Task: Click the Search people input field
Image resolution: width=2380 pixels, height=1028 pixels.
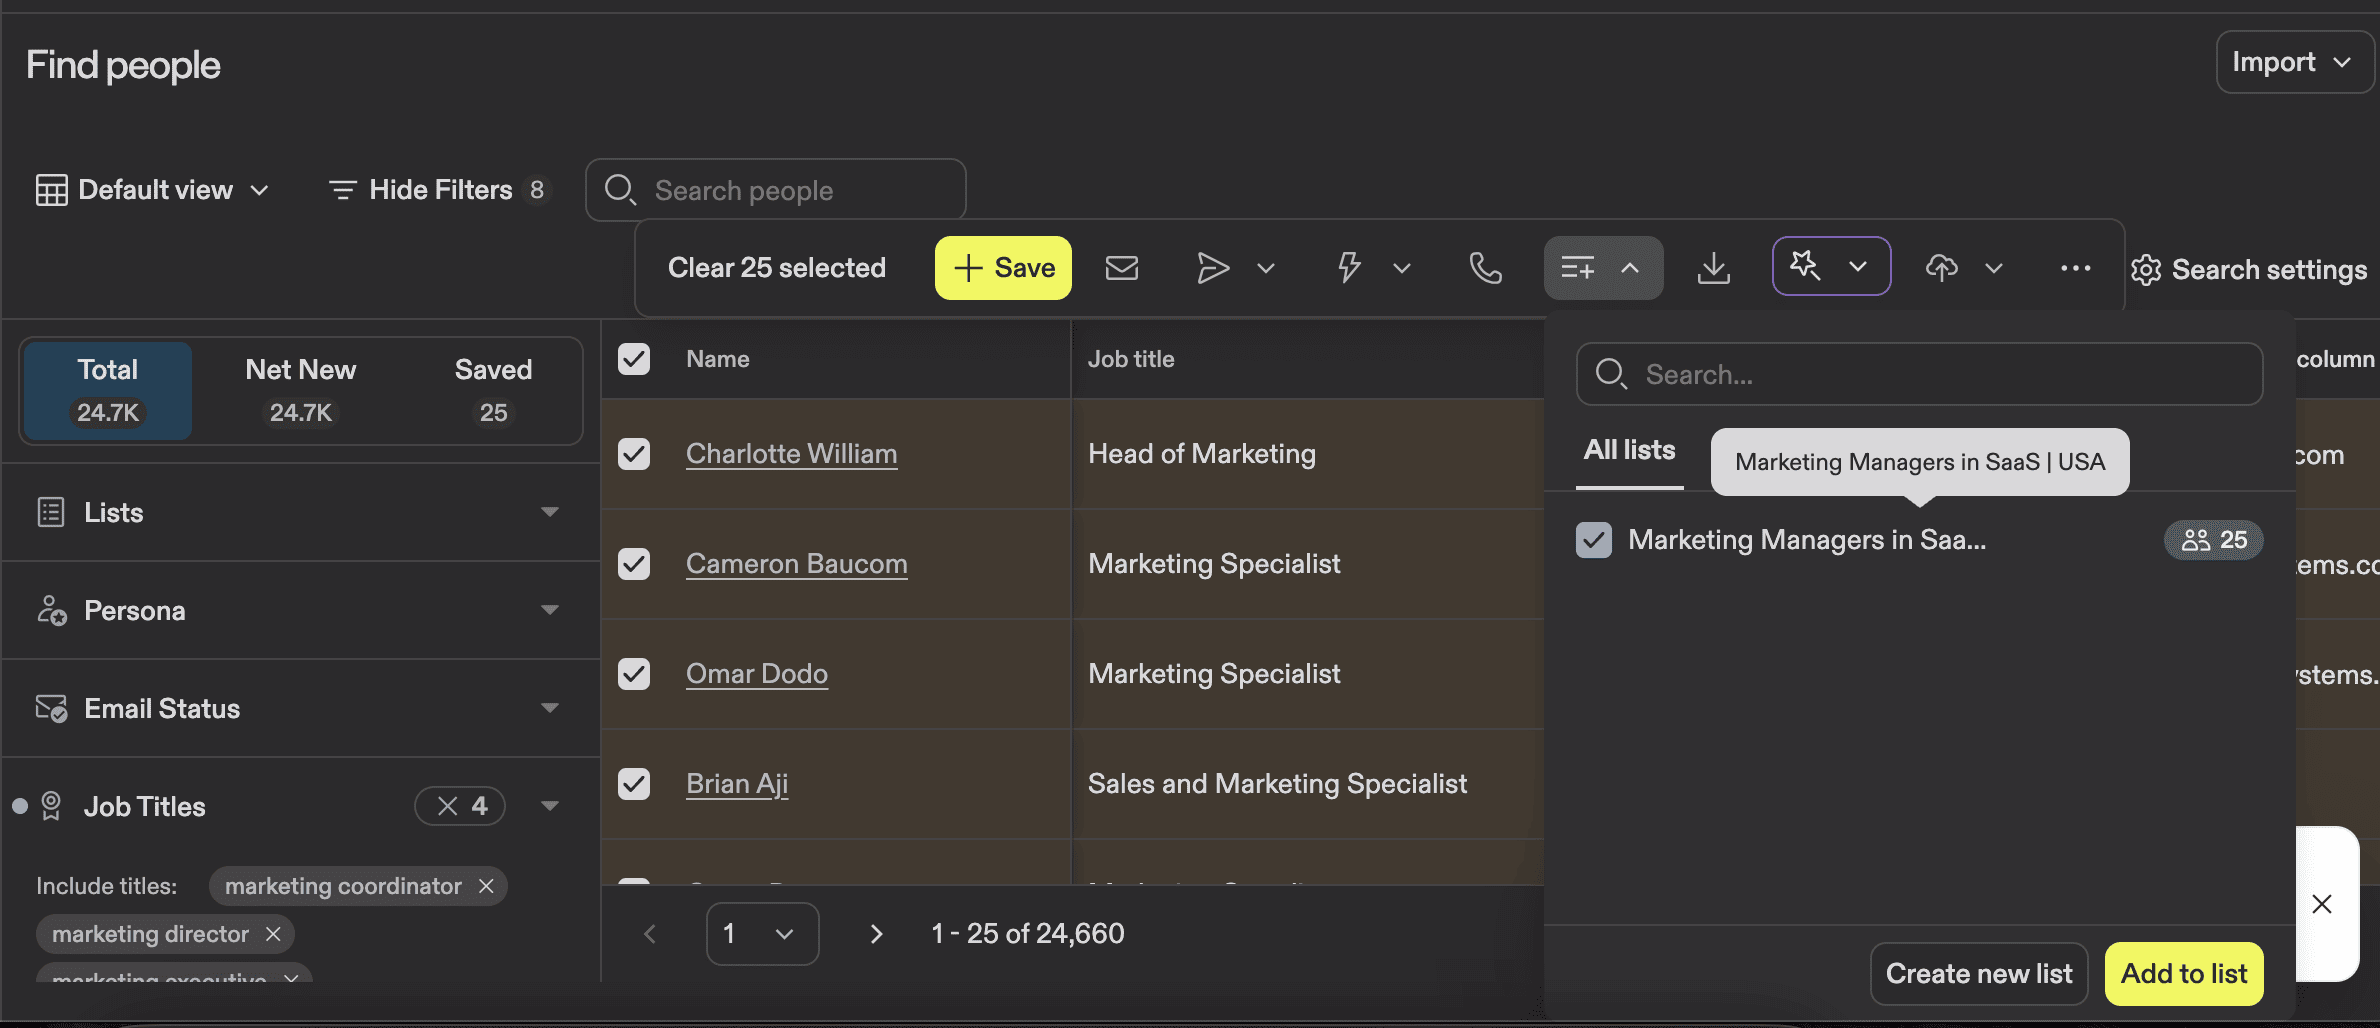Action: click(x=776, y=190)
